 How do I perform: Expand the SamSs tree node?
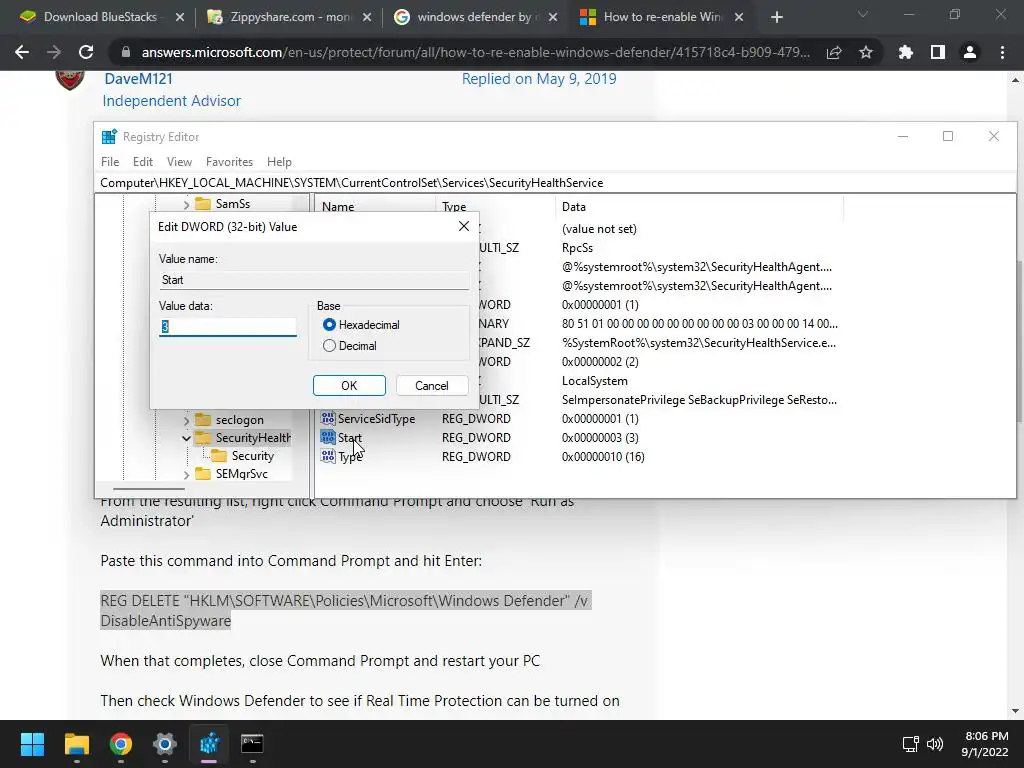tap(186, 204)
